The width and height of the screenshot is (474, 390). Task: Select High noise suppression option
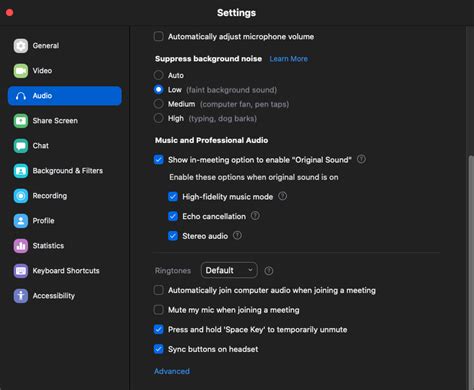[x=159, y=118]
